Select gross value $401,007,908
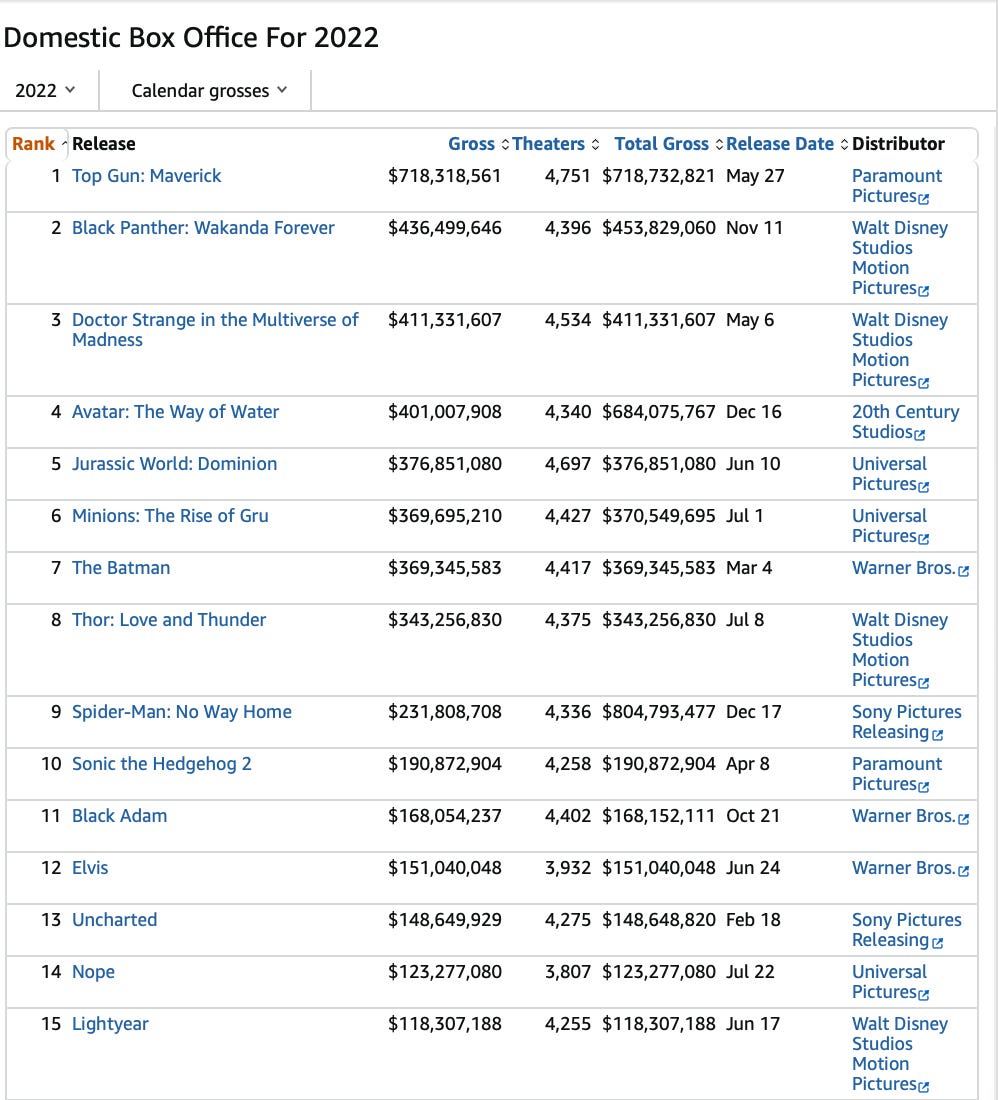Screen dimensions: 998x1100 point(445,412)
